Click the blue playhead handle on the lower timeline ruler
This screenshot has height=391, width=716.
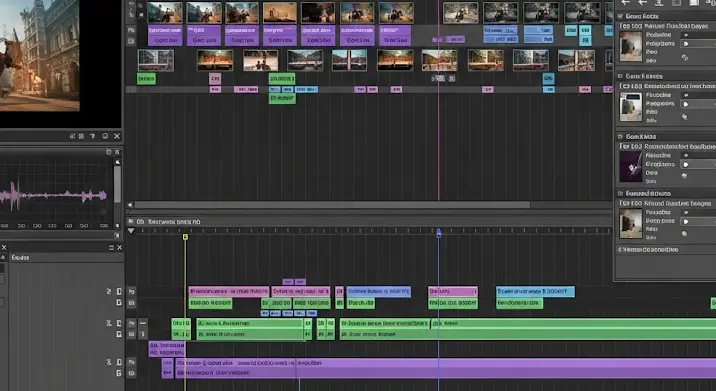coord(438,233)
